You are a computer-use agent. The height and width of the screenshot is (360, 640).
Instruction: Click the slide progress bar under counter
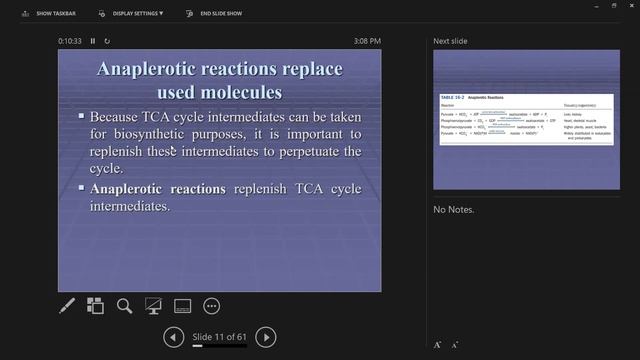coord(220,346)
